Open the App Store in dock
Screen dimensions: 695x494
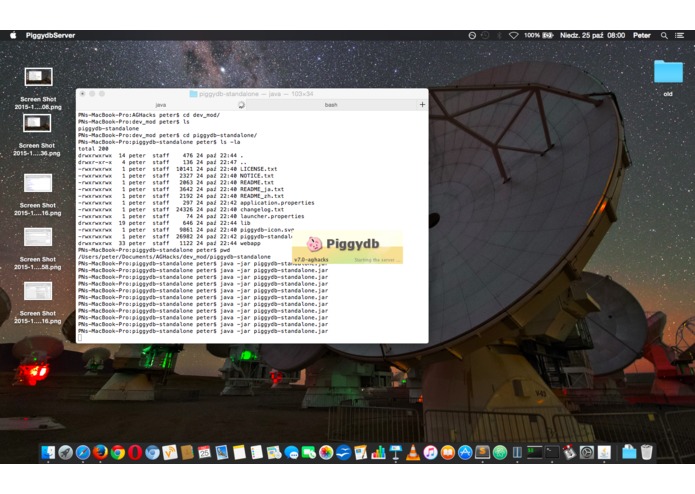[465, 453]
